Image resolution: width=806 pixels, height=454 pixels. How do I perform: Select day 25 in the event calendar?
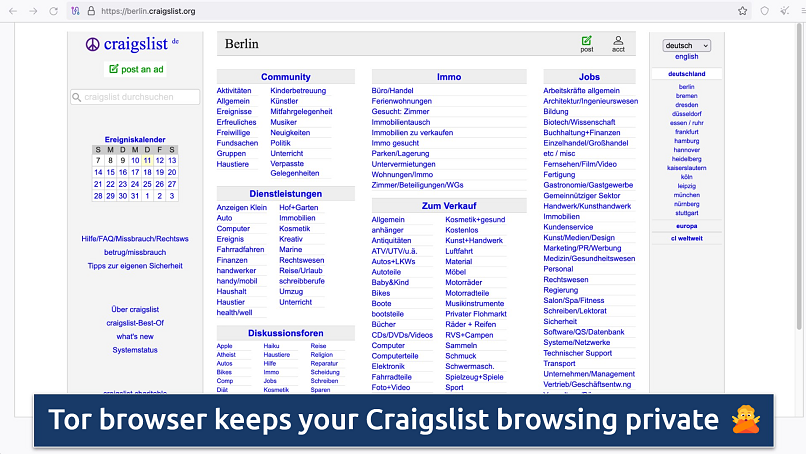coord(147,184)
